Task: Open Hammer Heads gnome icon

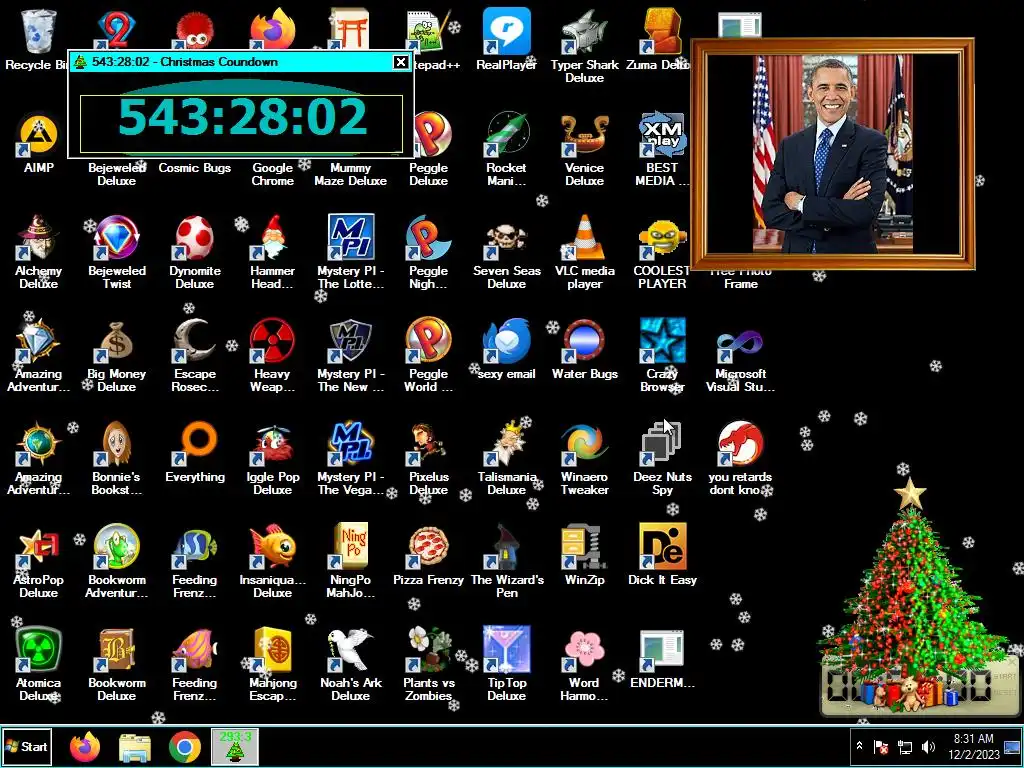Action: (272, 238)
